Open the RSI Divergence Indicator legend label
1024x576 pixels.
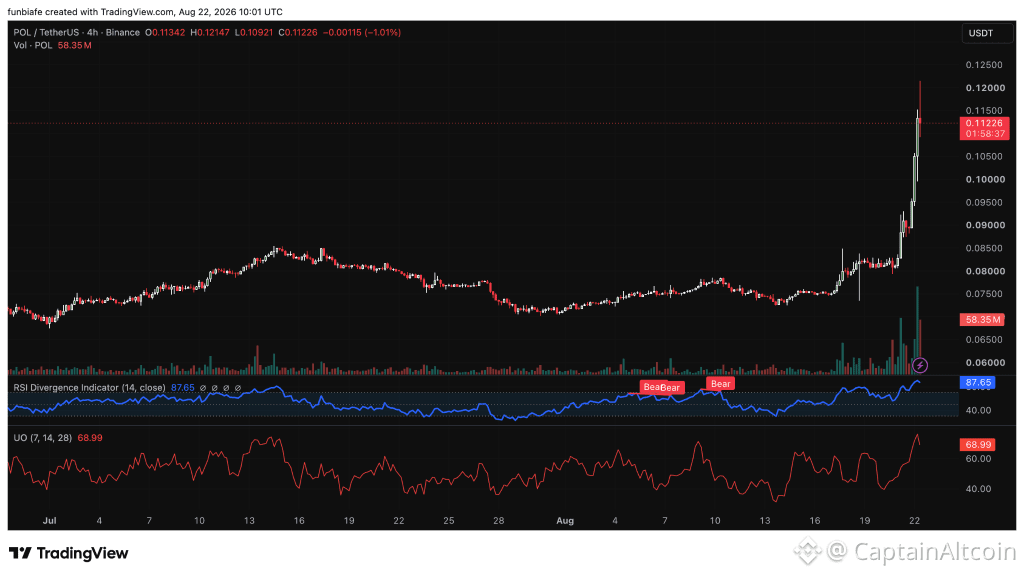coord(89,387)
